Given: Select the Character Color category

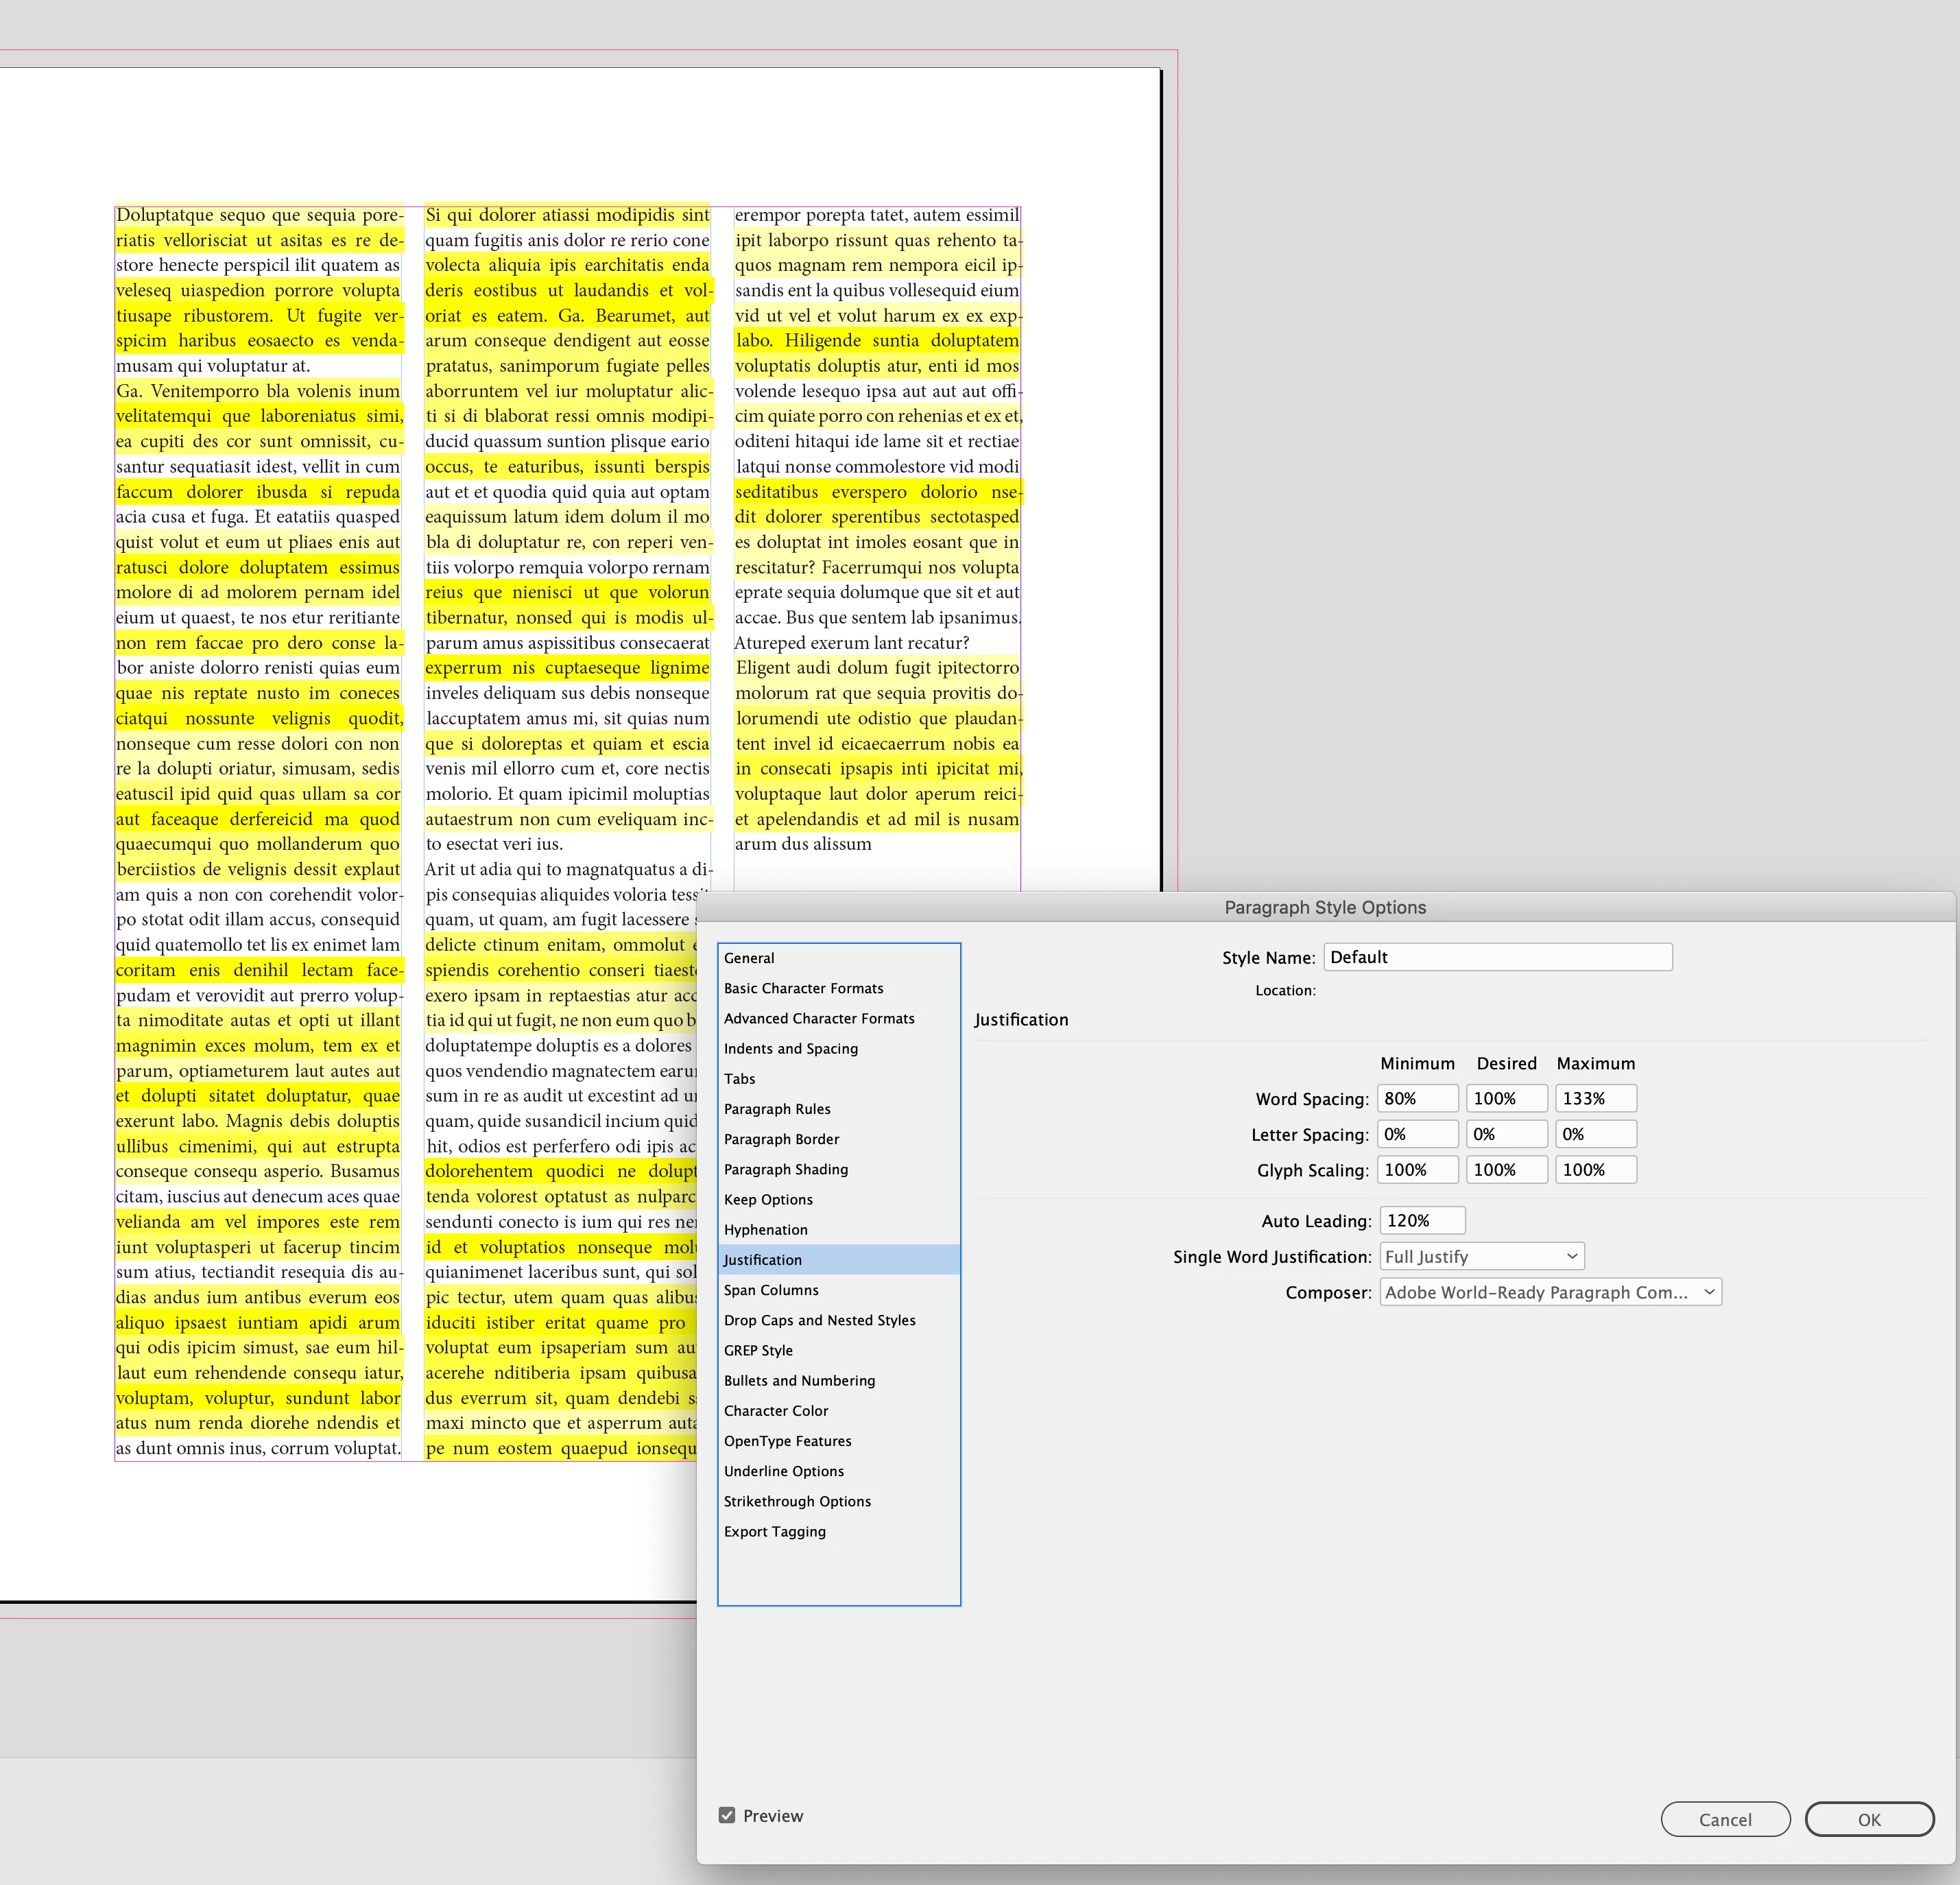Looking at the screenshot, I should (x=776, y=1410).
